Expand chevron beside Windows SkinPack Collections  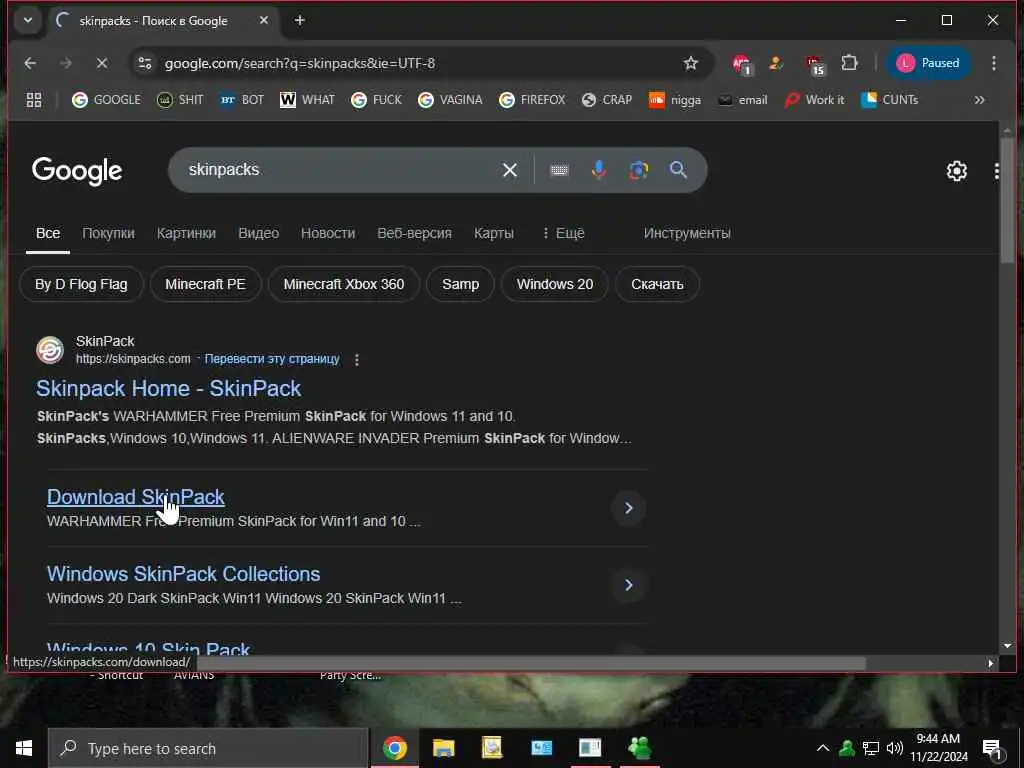tap(628, 584)
